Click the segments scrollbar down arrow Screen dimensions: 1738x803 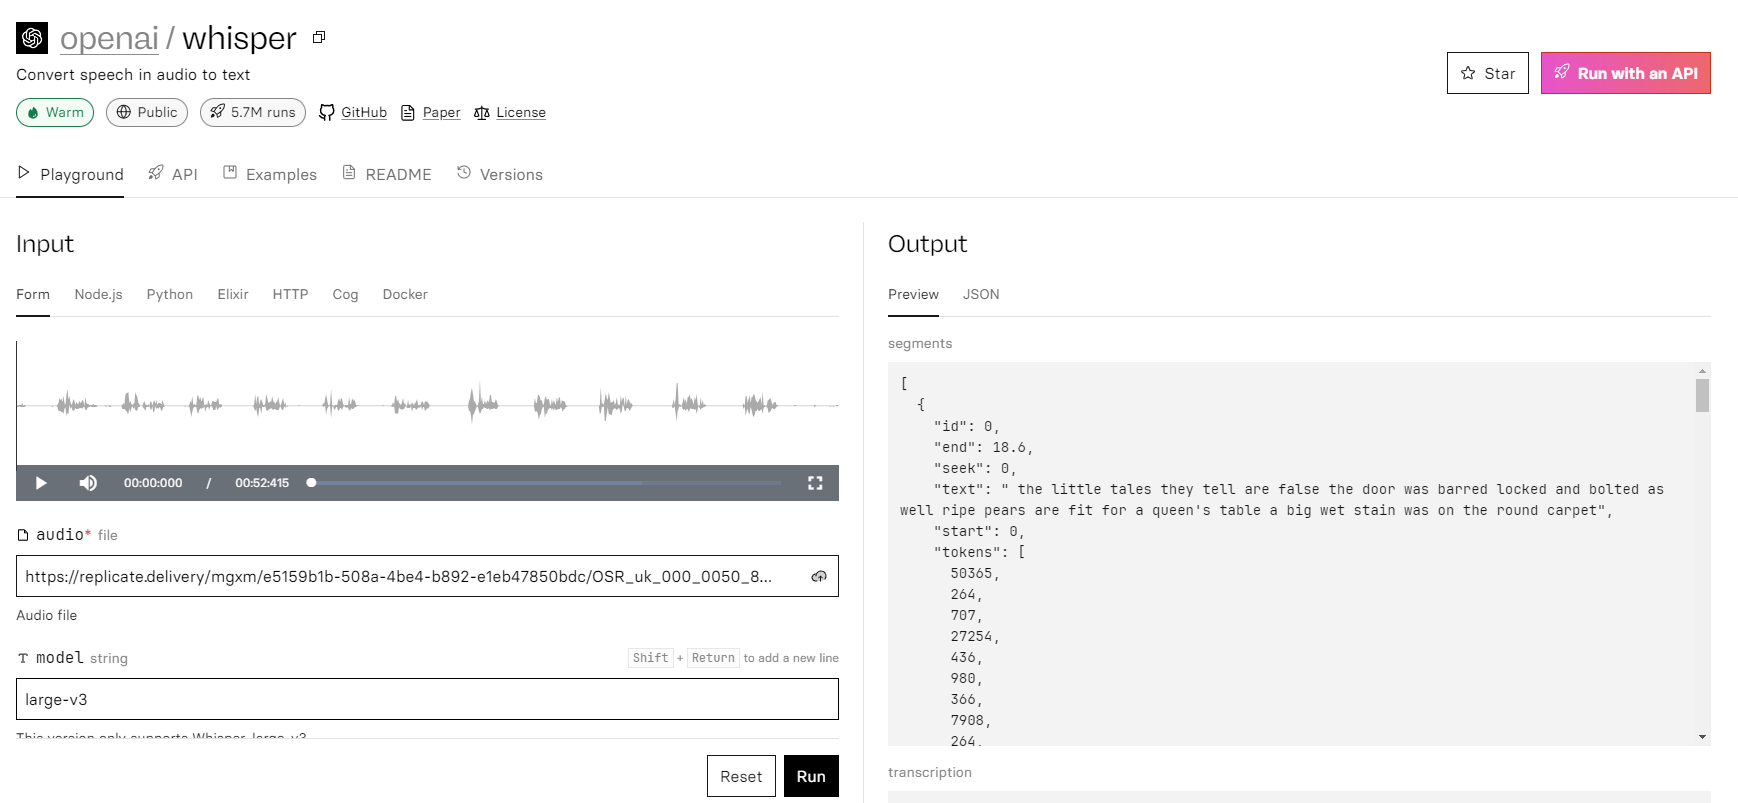[x=1702, y=737]
